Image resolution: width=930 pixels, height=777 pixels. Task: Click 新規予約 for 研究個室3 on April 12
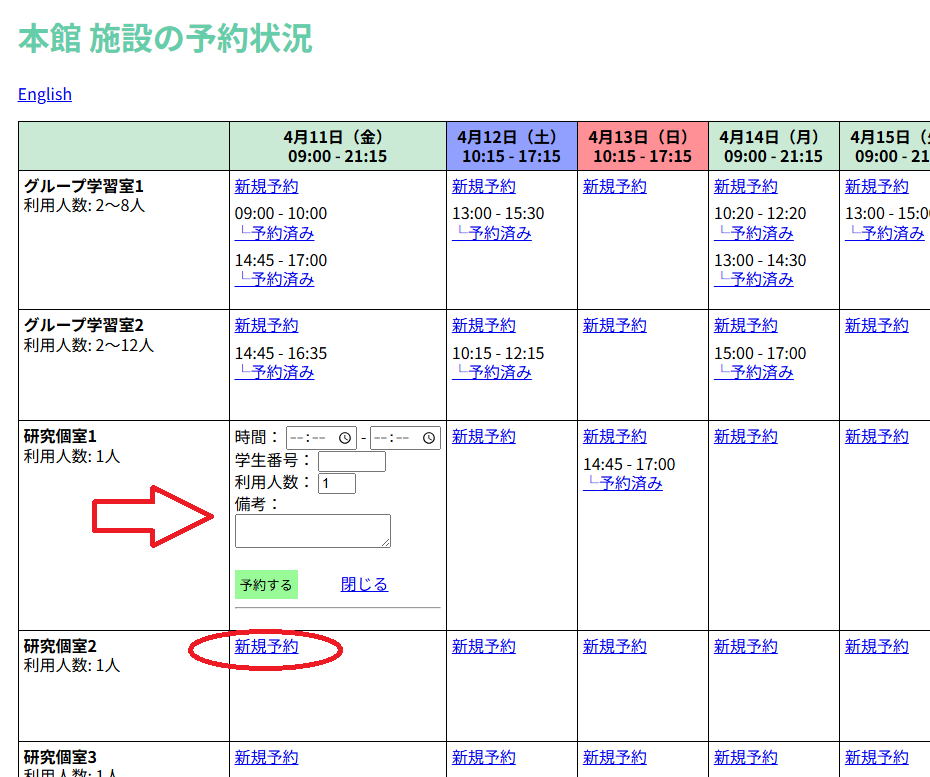tap(483, 757)
